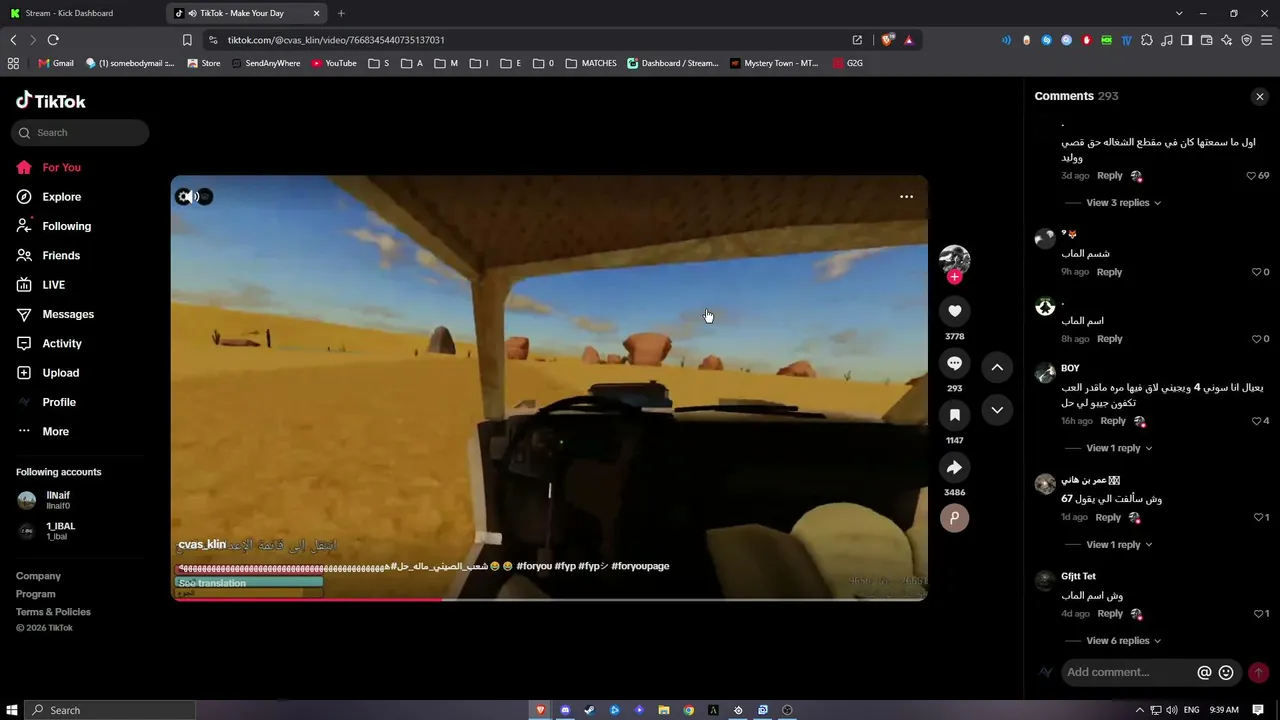Close the Comments panel

pyautogui.click(x=1259, y=97)
